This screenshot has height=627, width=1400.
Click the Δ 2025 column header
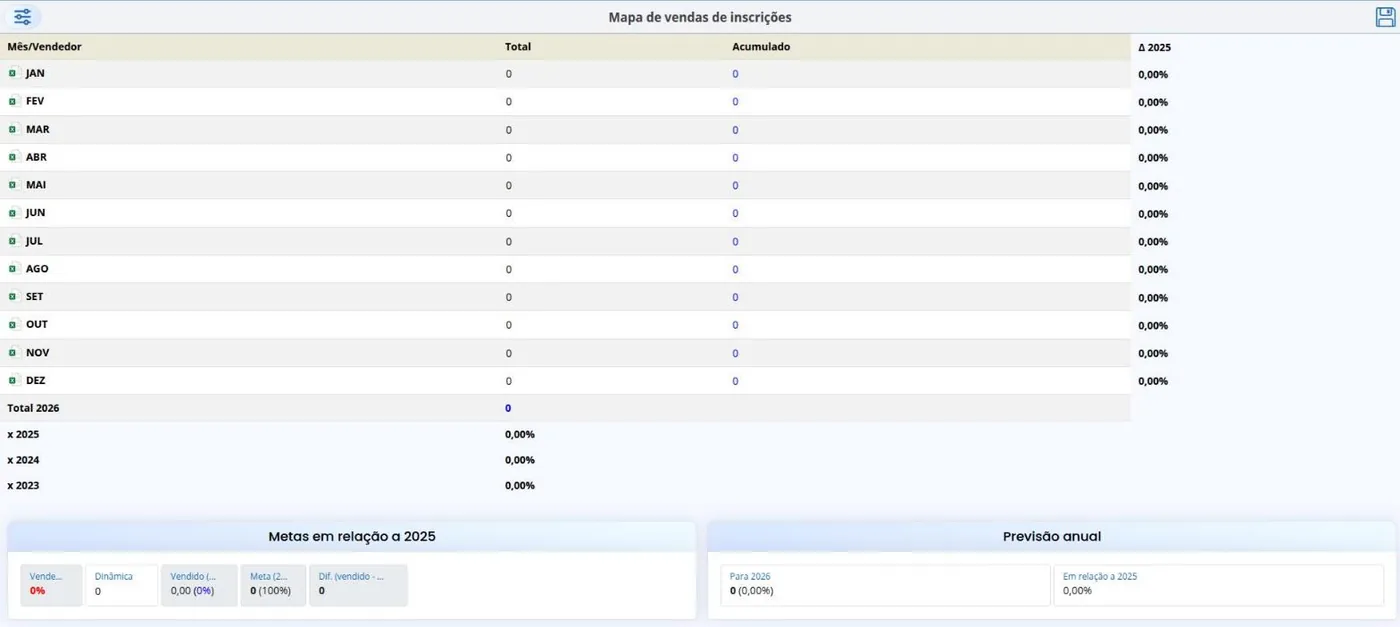pos(1154,47)
